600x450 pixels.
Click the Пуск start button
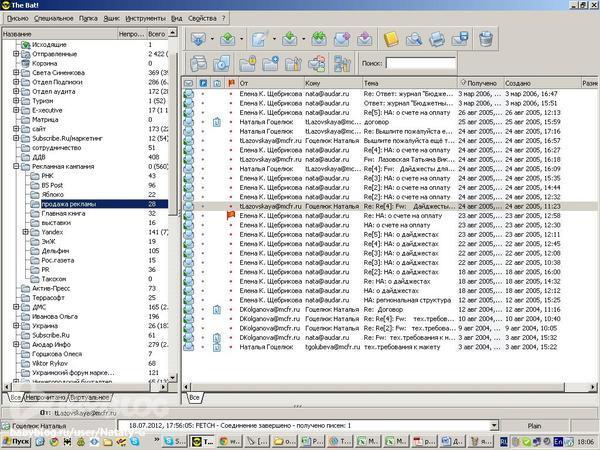(x=16, y=442)
